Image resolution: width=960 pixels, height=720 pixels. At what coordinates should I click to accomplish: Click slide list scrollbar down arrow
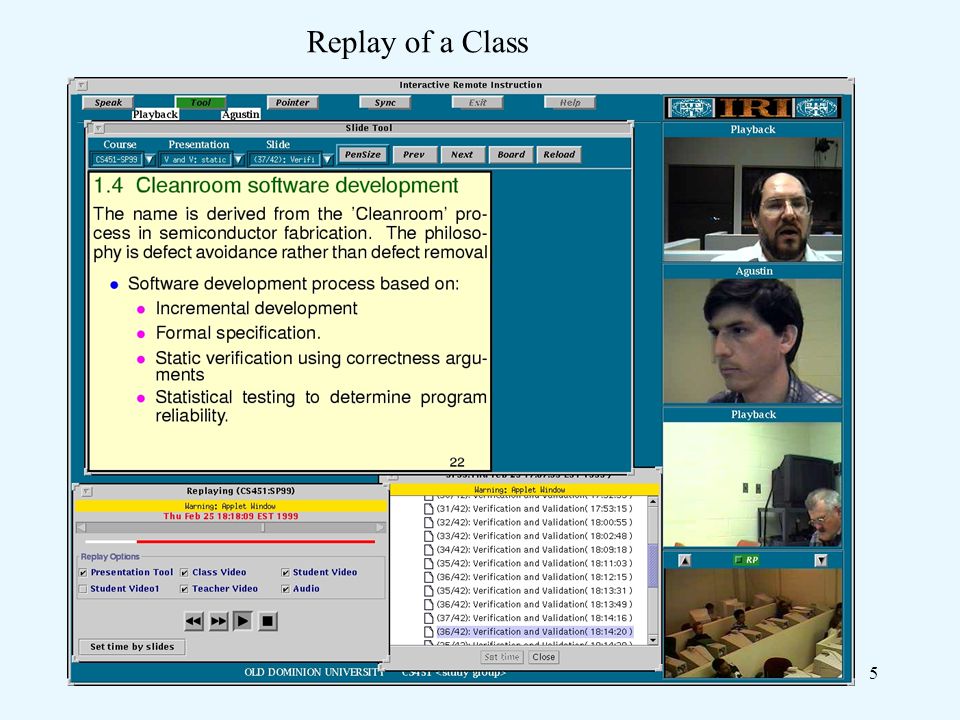[x=653, y=640]
